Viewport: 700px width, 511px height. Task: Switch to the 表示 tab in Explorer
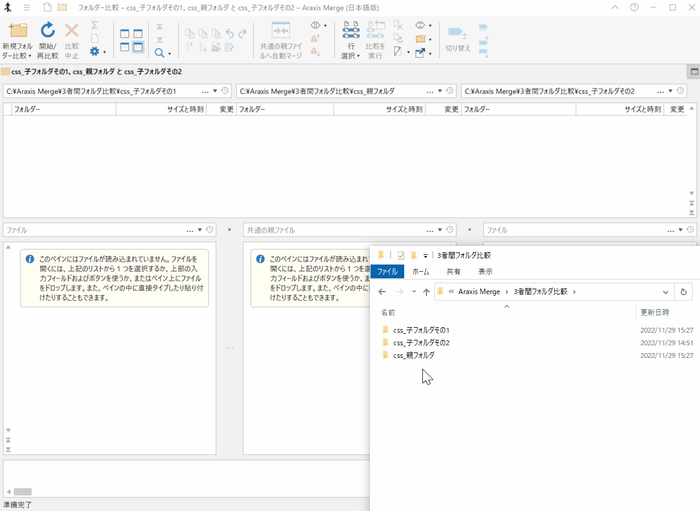[x=485, y=271]
